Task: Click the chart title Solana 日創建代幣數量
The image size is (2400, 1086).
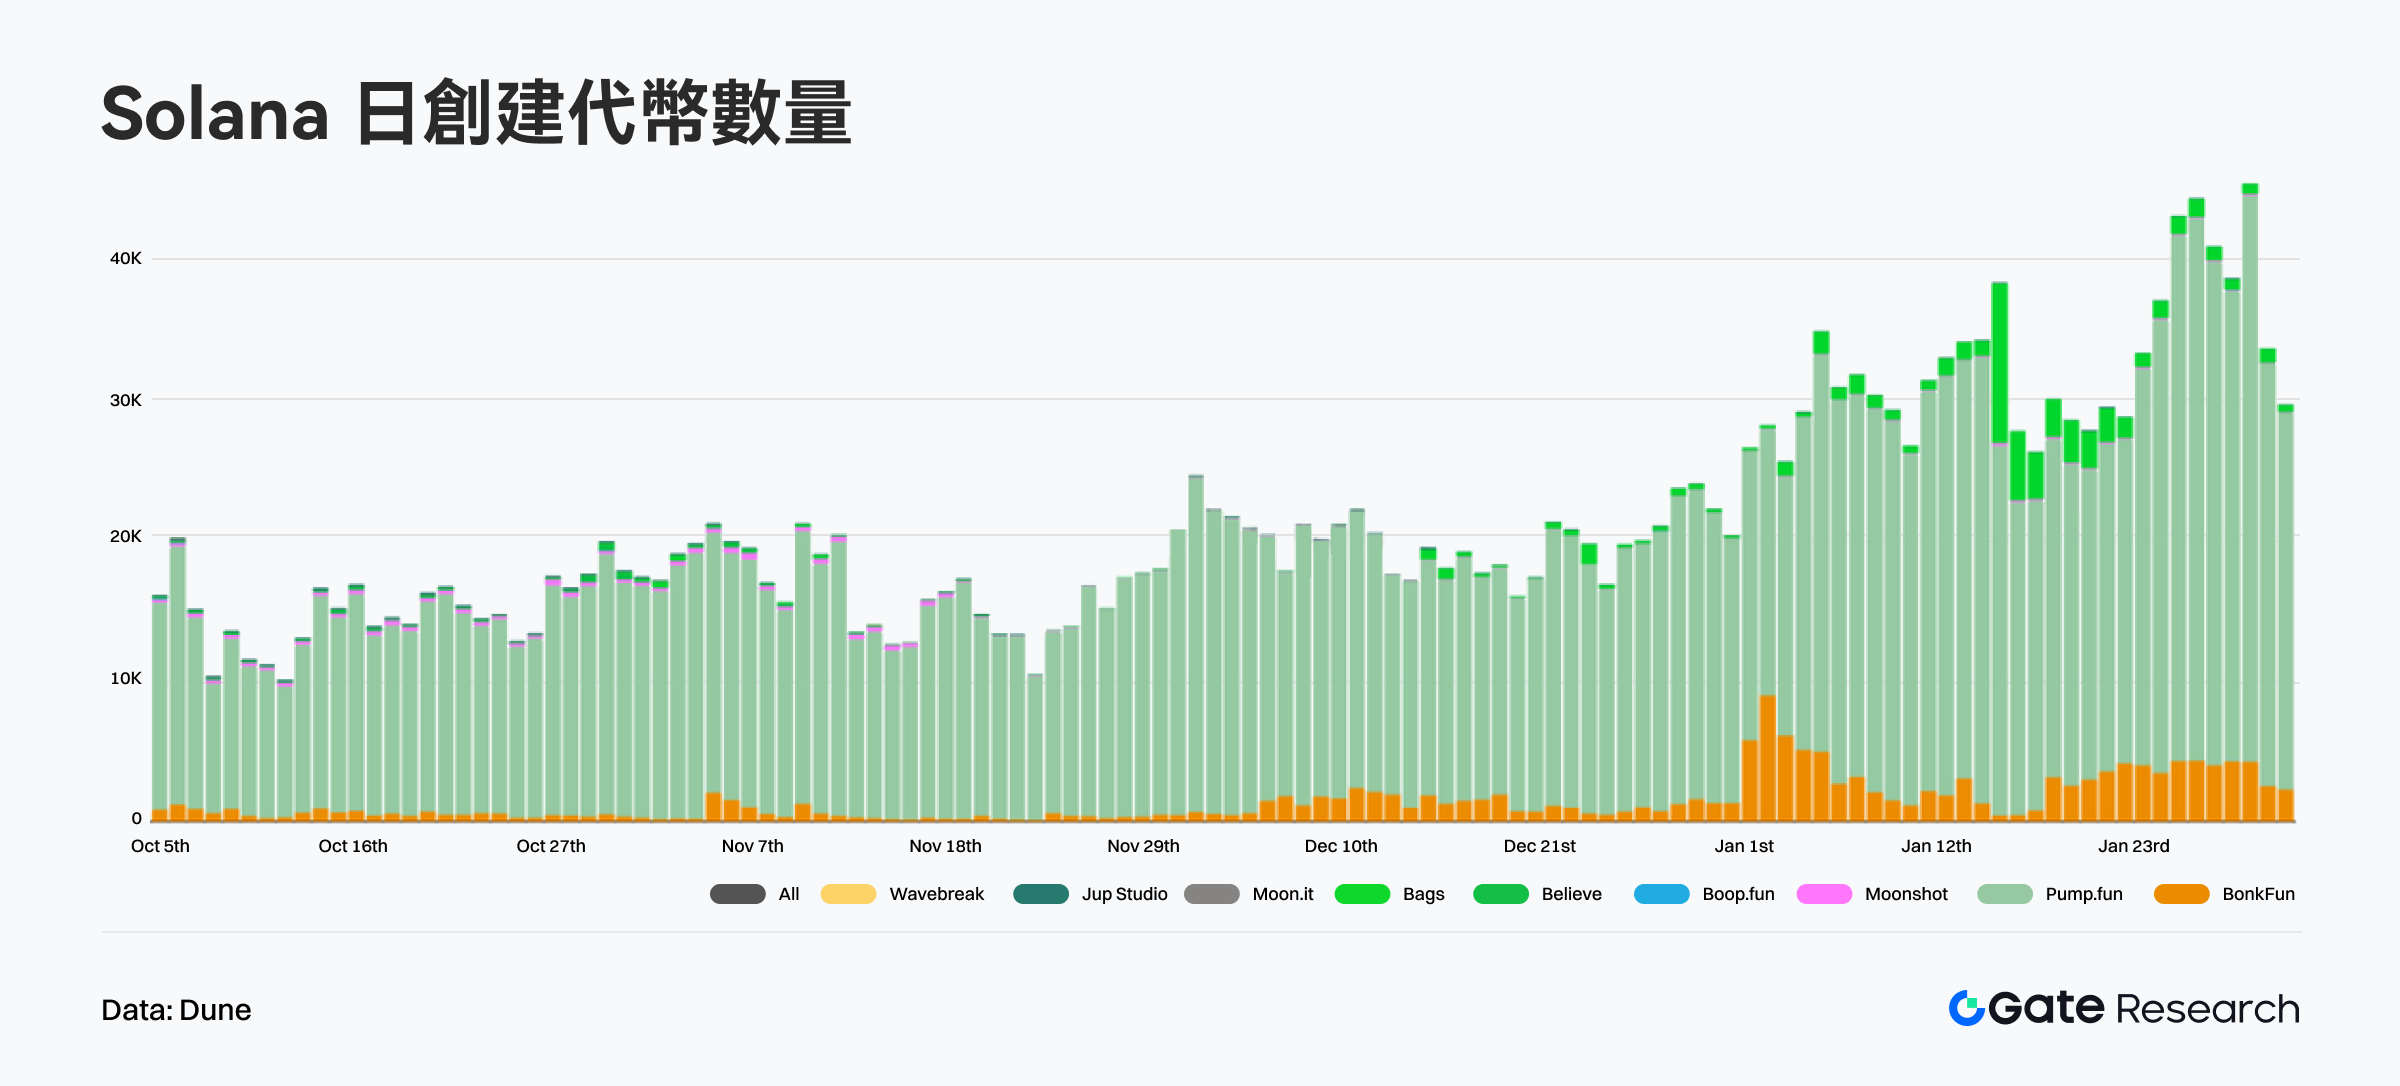Action: (476, 114)
